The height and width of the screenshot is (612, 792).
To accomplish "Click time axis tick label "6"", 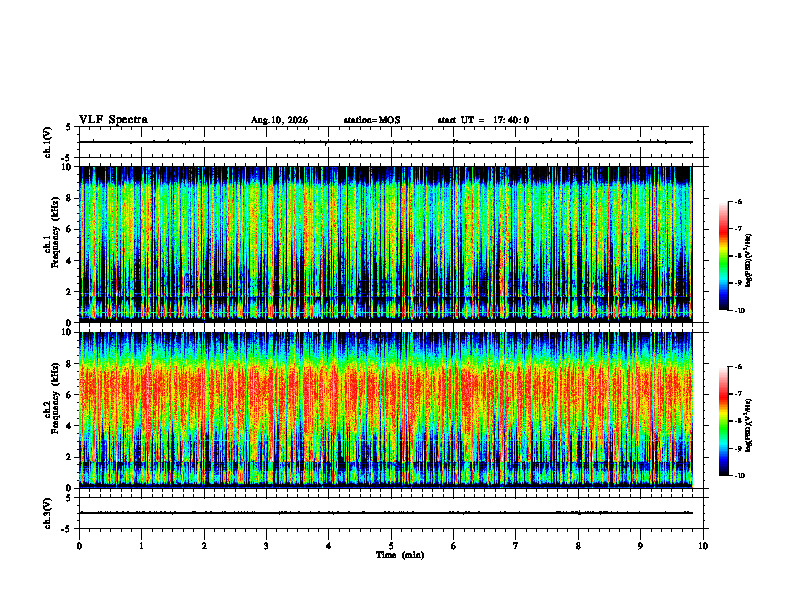I will click(x=454, y=546).
